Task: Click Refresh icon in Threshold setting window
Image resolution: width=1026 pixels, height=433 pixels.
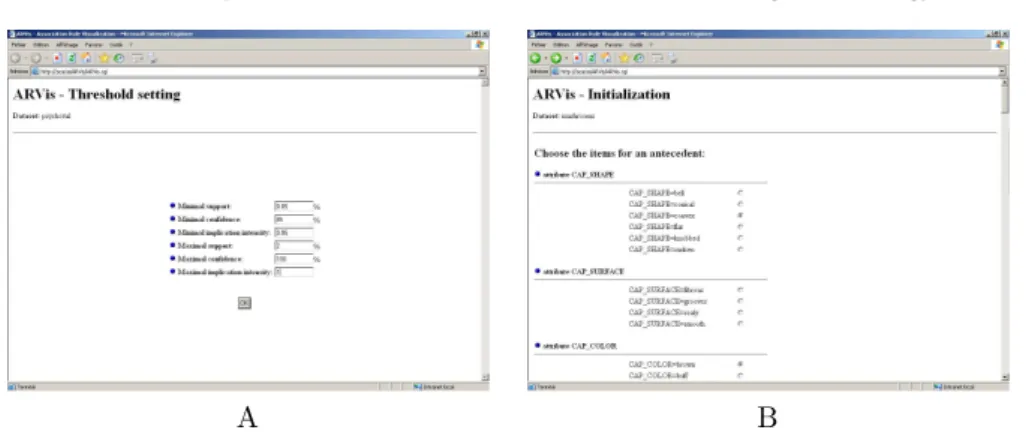Action: pyautogui.click(x=71, y=58)
